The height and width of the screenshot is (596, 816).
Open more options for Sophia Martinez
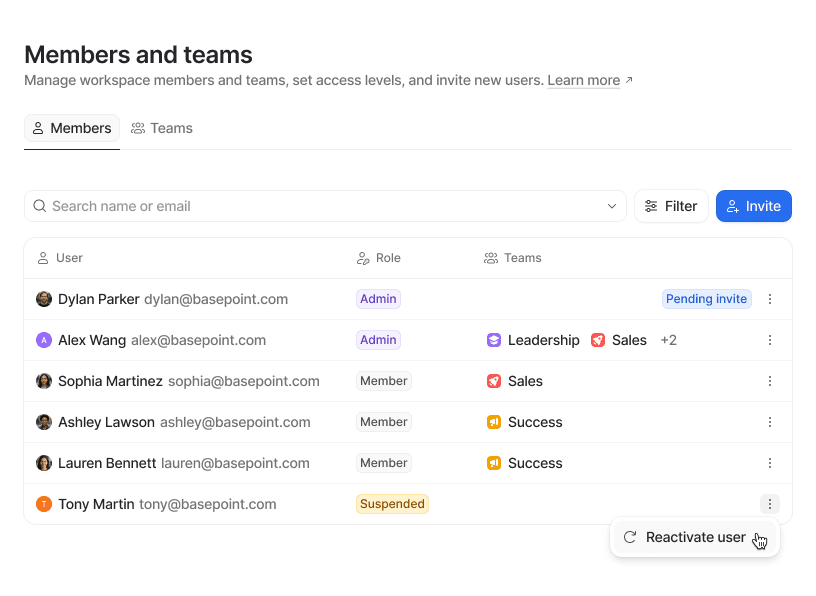coord(770,381)
